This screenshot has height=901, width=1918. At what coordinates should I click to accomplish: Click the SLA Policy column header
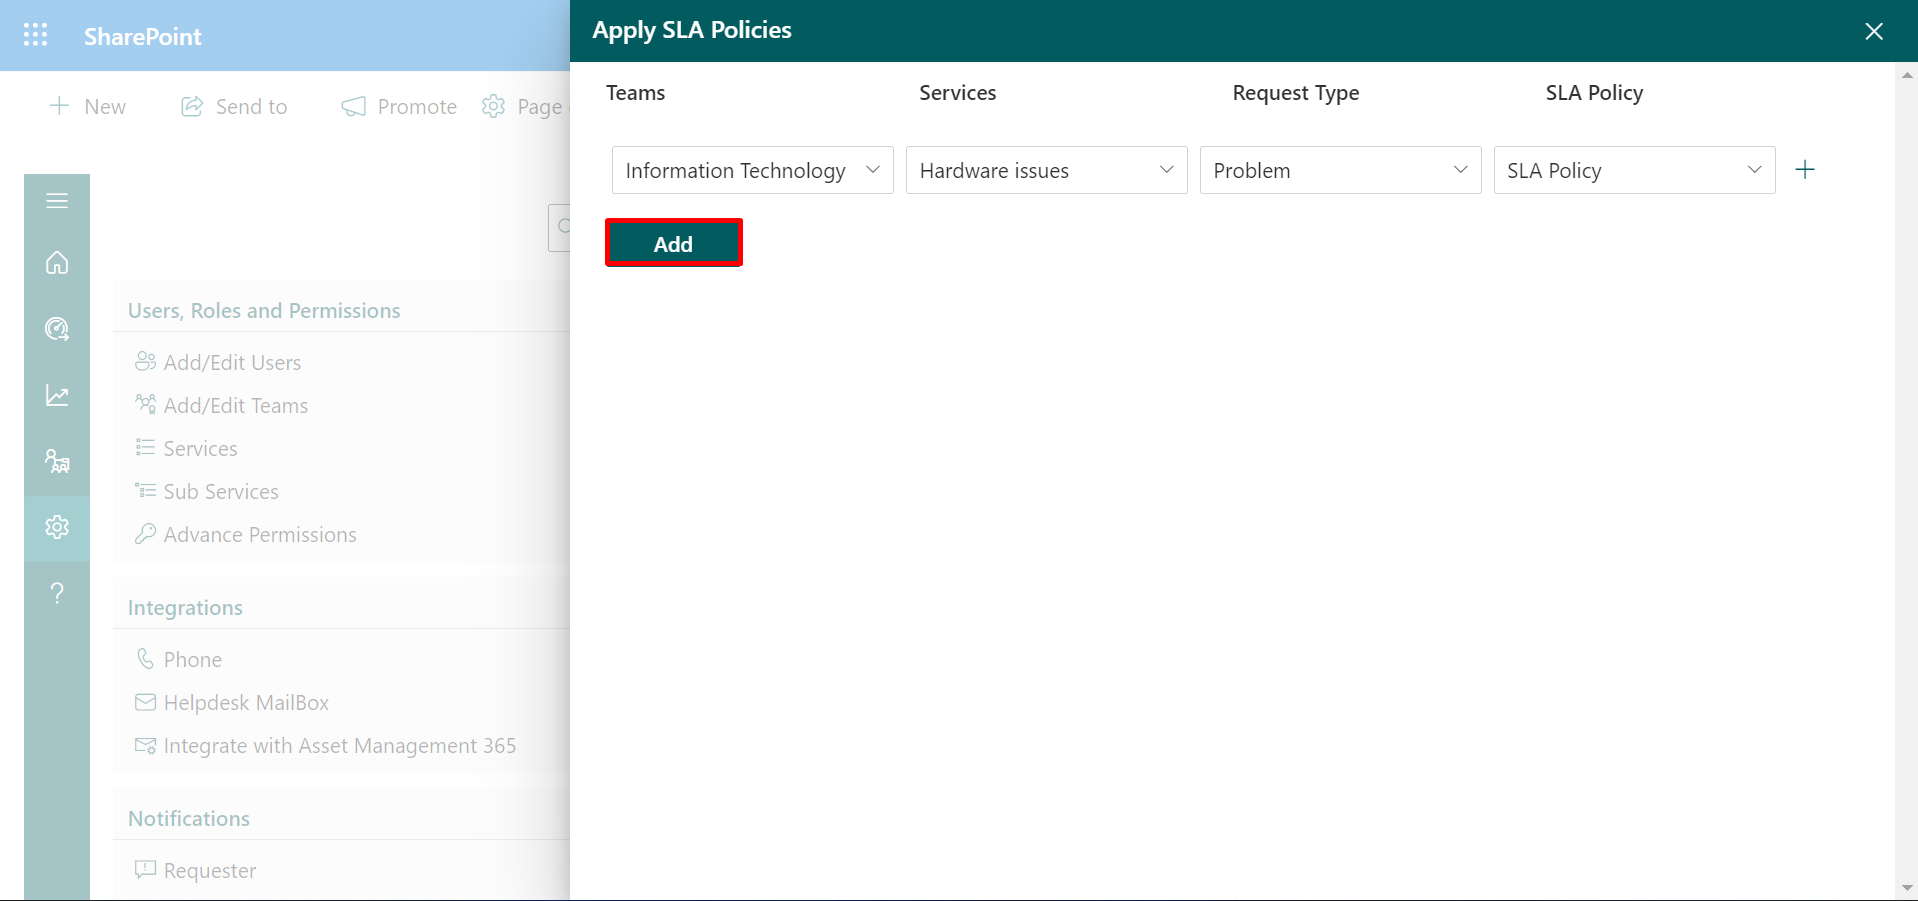point(1594,93)
